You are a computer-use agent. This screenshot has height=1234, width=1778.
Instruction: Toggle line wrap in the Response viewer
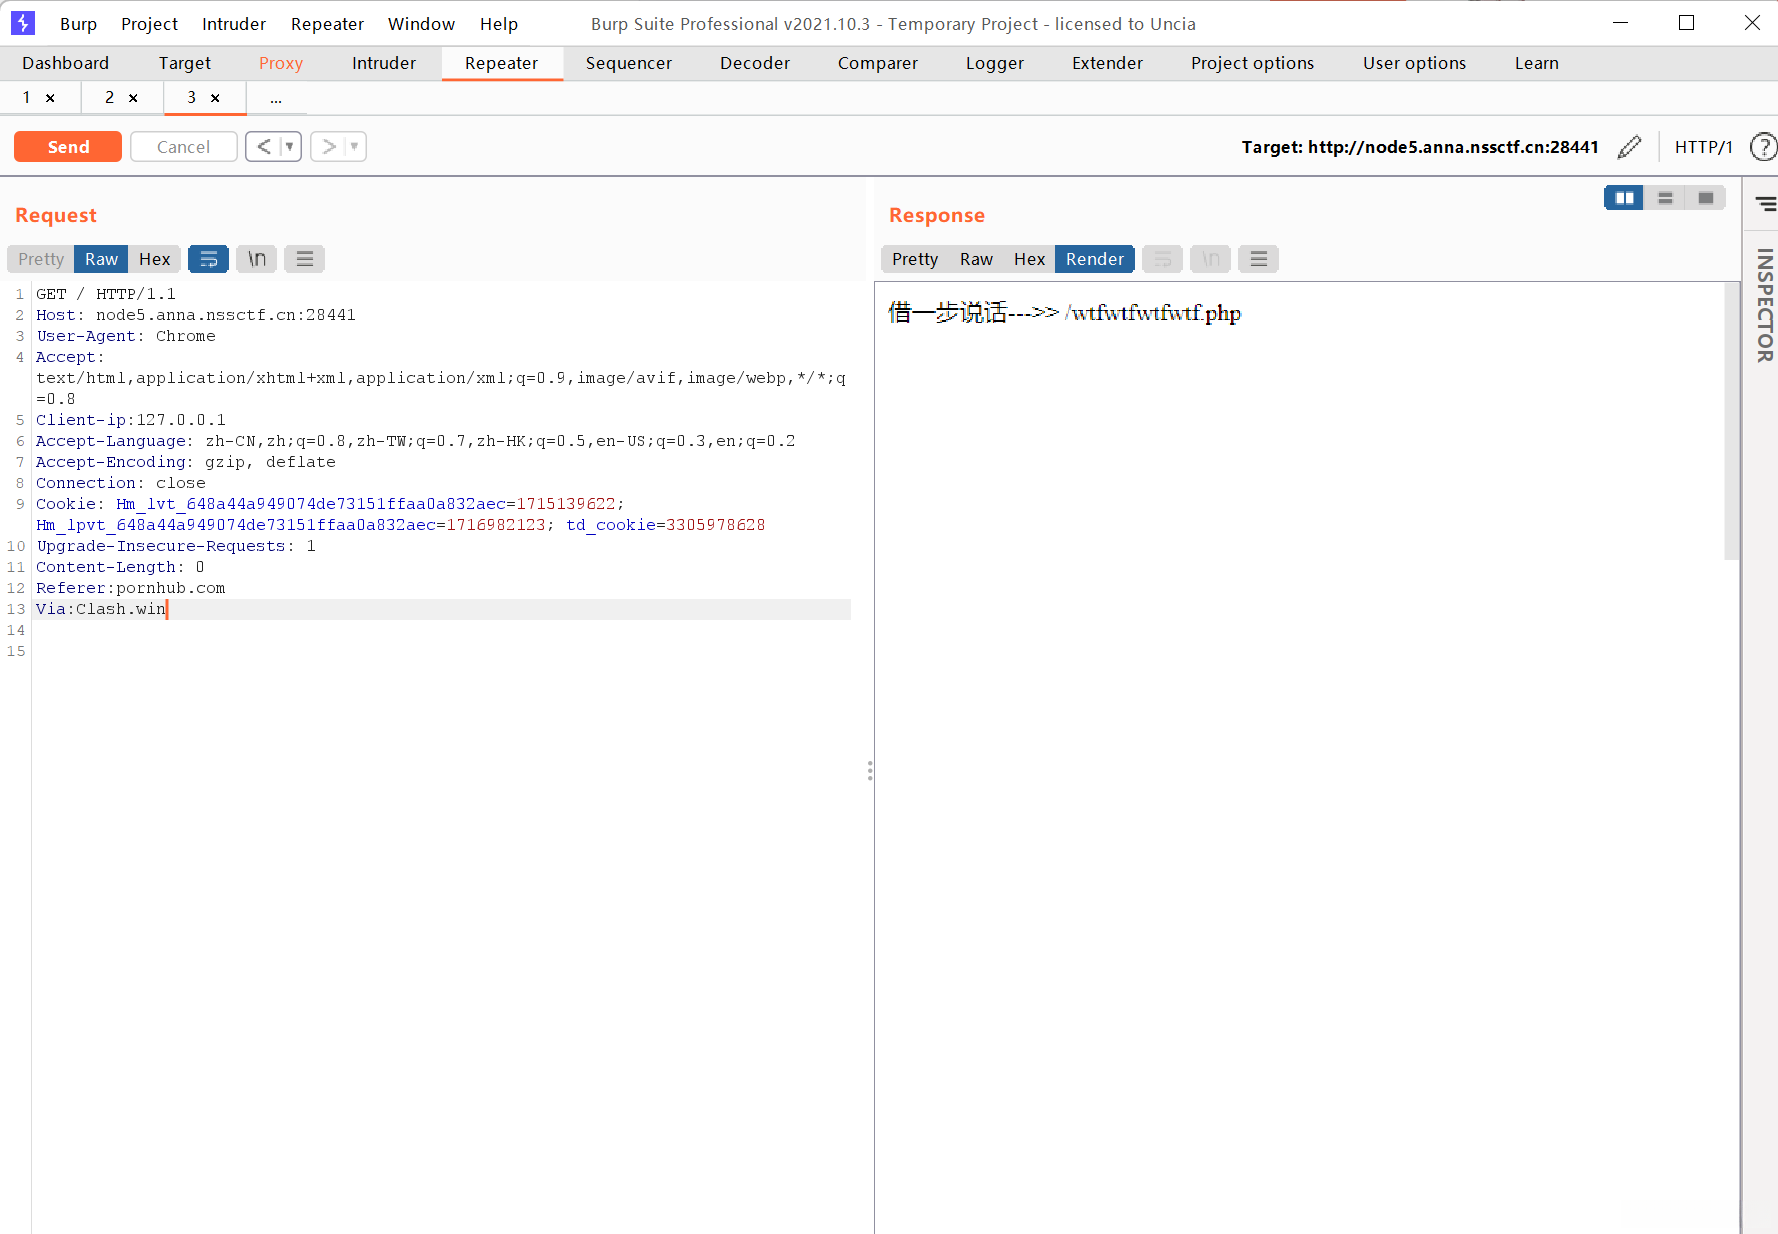(x=1162, y=259)
